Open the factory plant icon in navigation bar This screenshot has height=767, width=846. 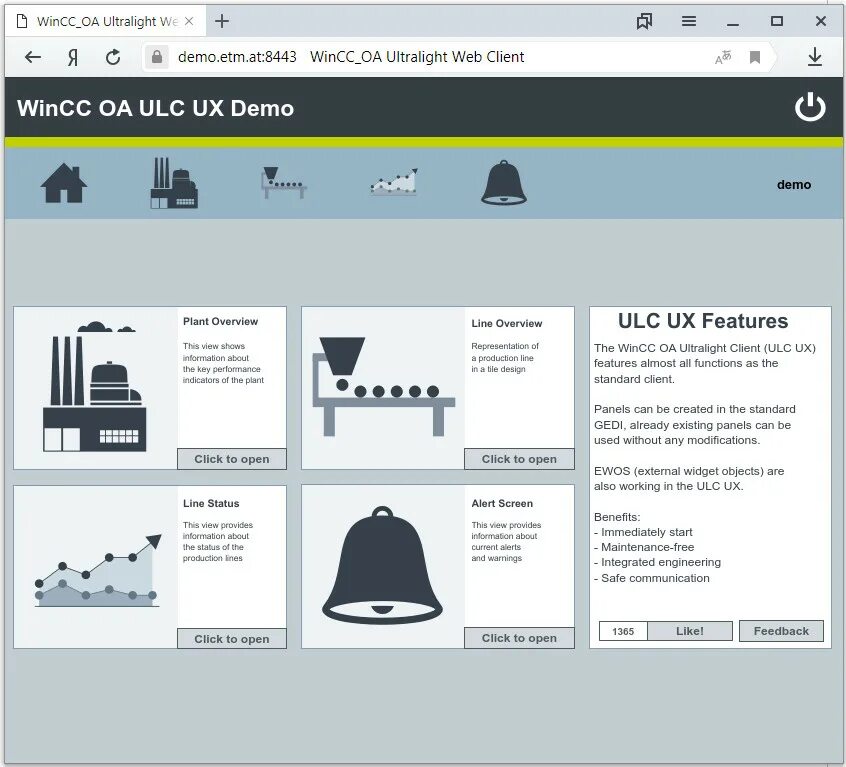tap(174, 183)
